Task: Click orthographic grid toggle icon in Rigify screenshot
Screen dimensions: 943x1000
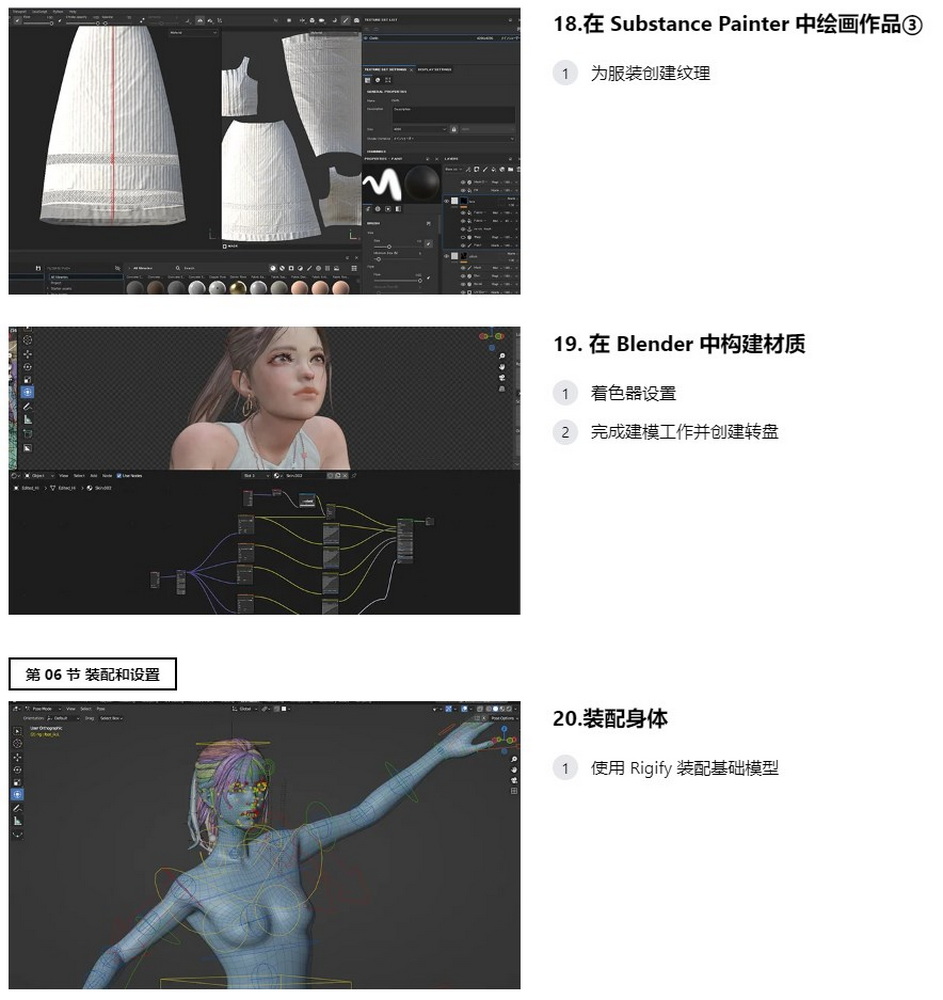Action: click(514, 791)
